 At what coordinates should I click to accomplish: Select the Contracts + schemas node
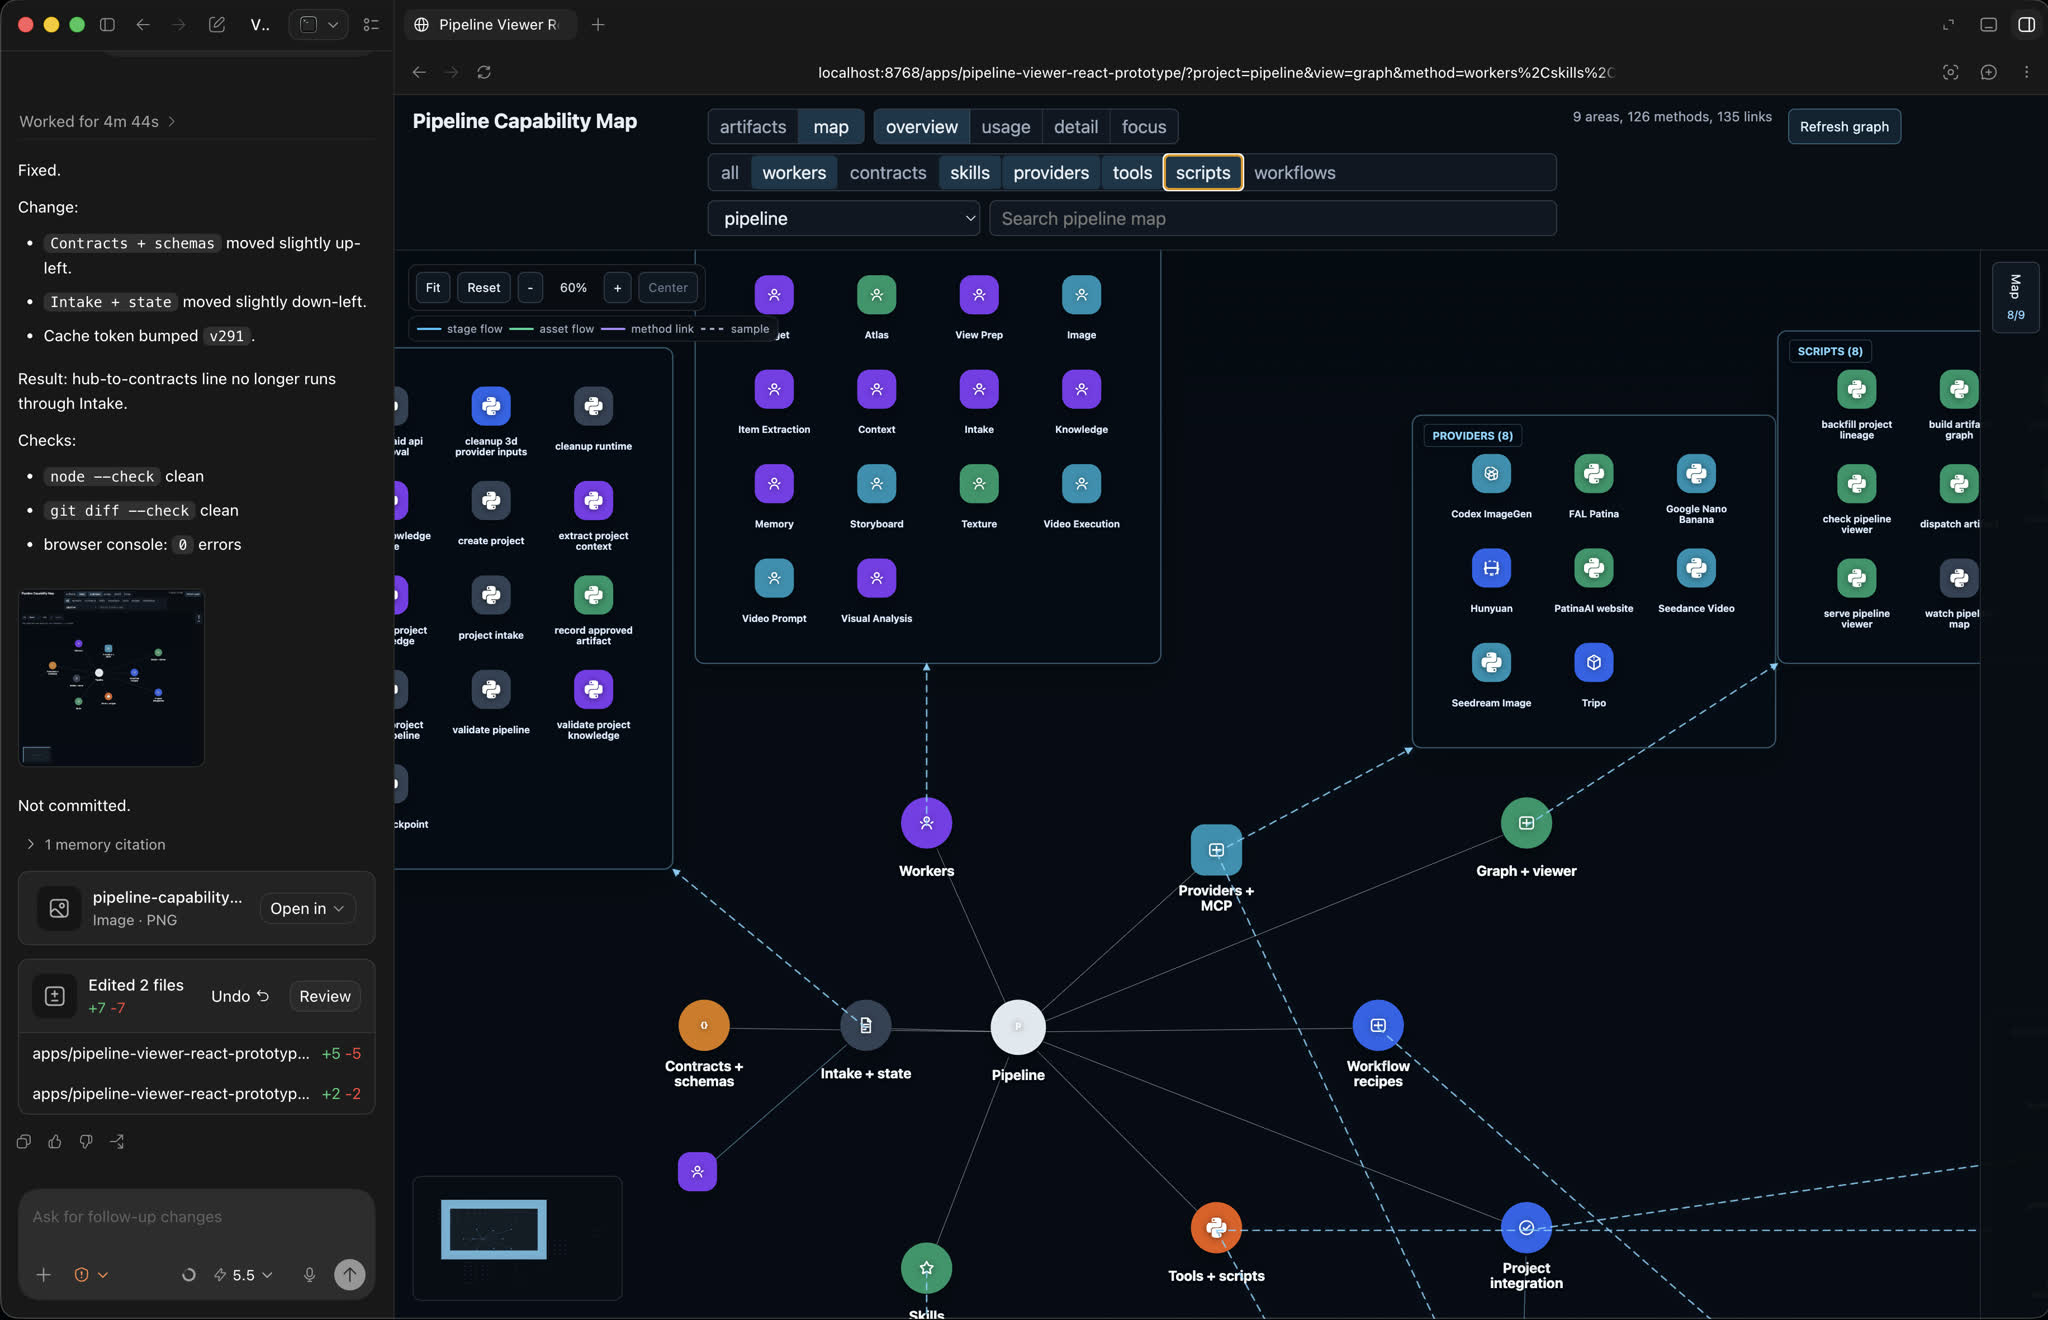[704, 1025]
